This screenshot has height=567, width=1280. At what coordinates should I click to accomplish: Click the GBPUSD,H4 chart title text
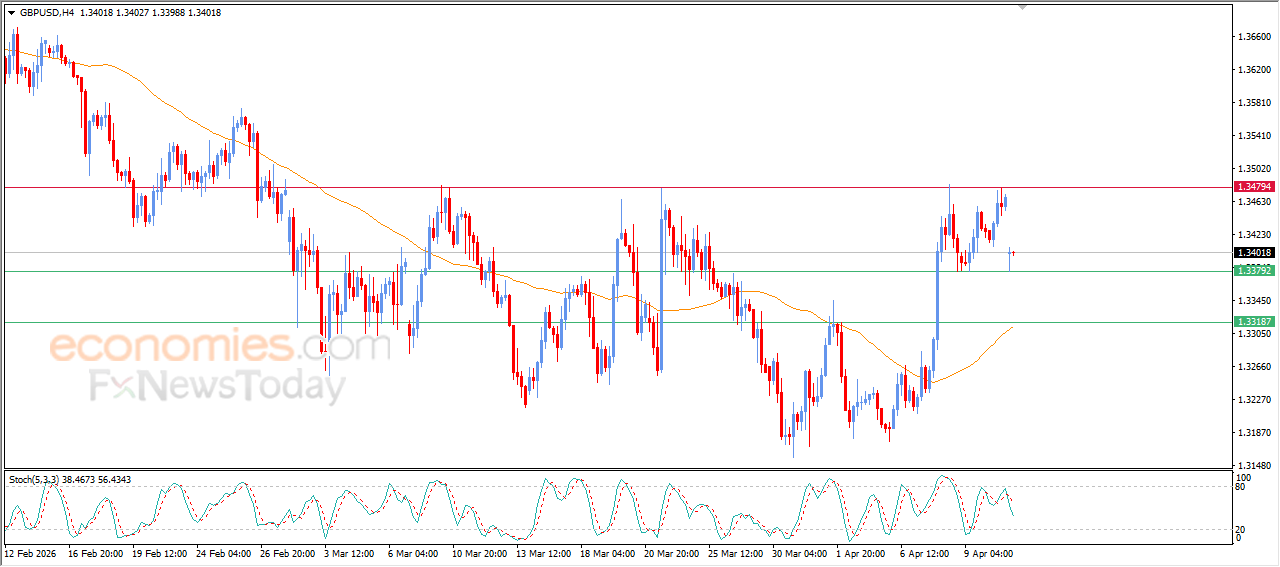coord(46,13)
